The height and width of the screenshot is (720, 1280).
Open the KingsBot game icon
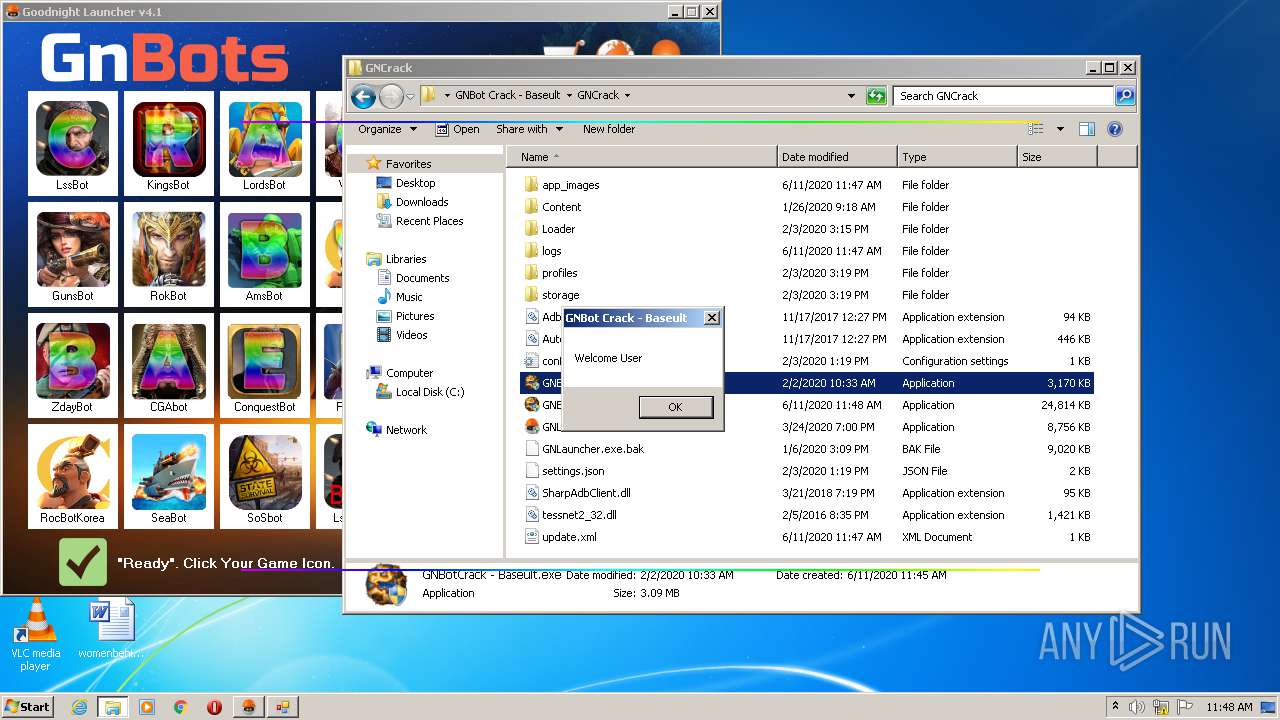click(168, 144)
